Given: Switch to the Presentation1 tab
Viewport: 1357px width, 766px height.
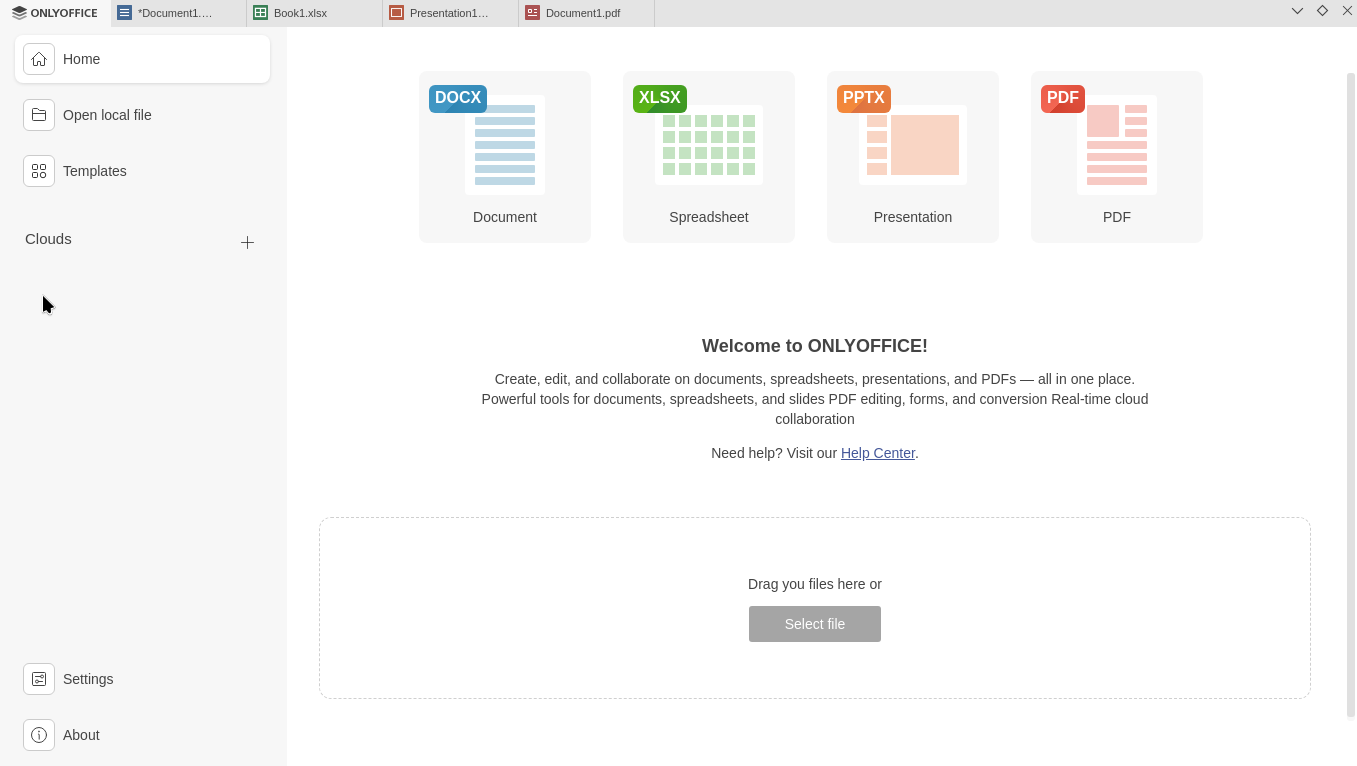Looking at the screenshot, I should point(451,13).
